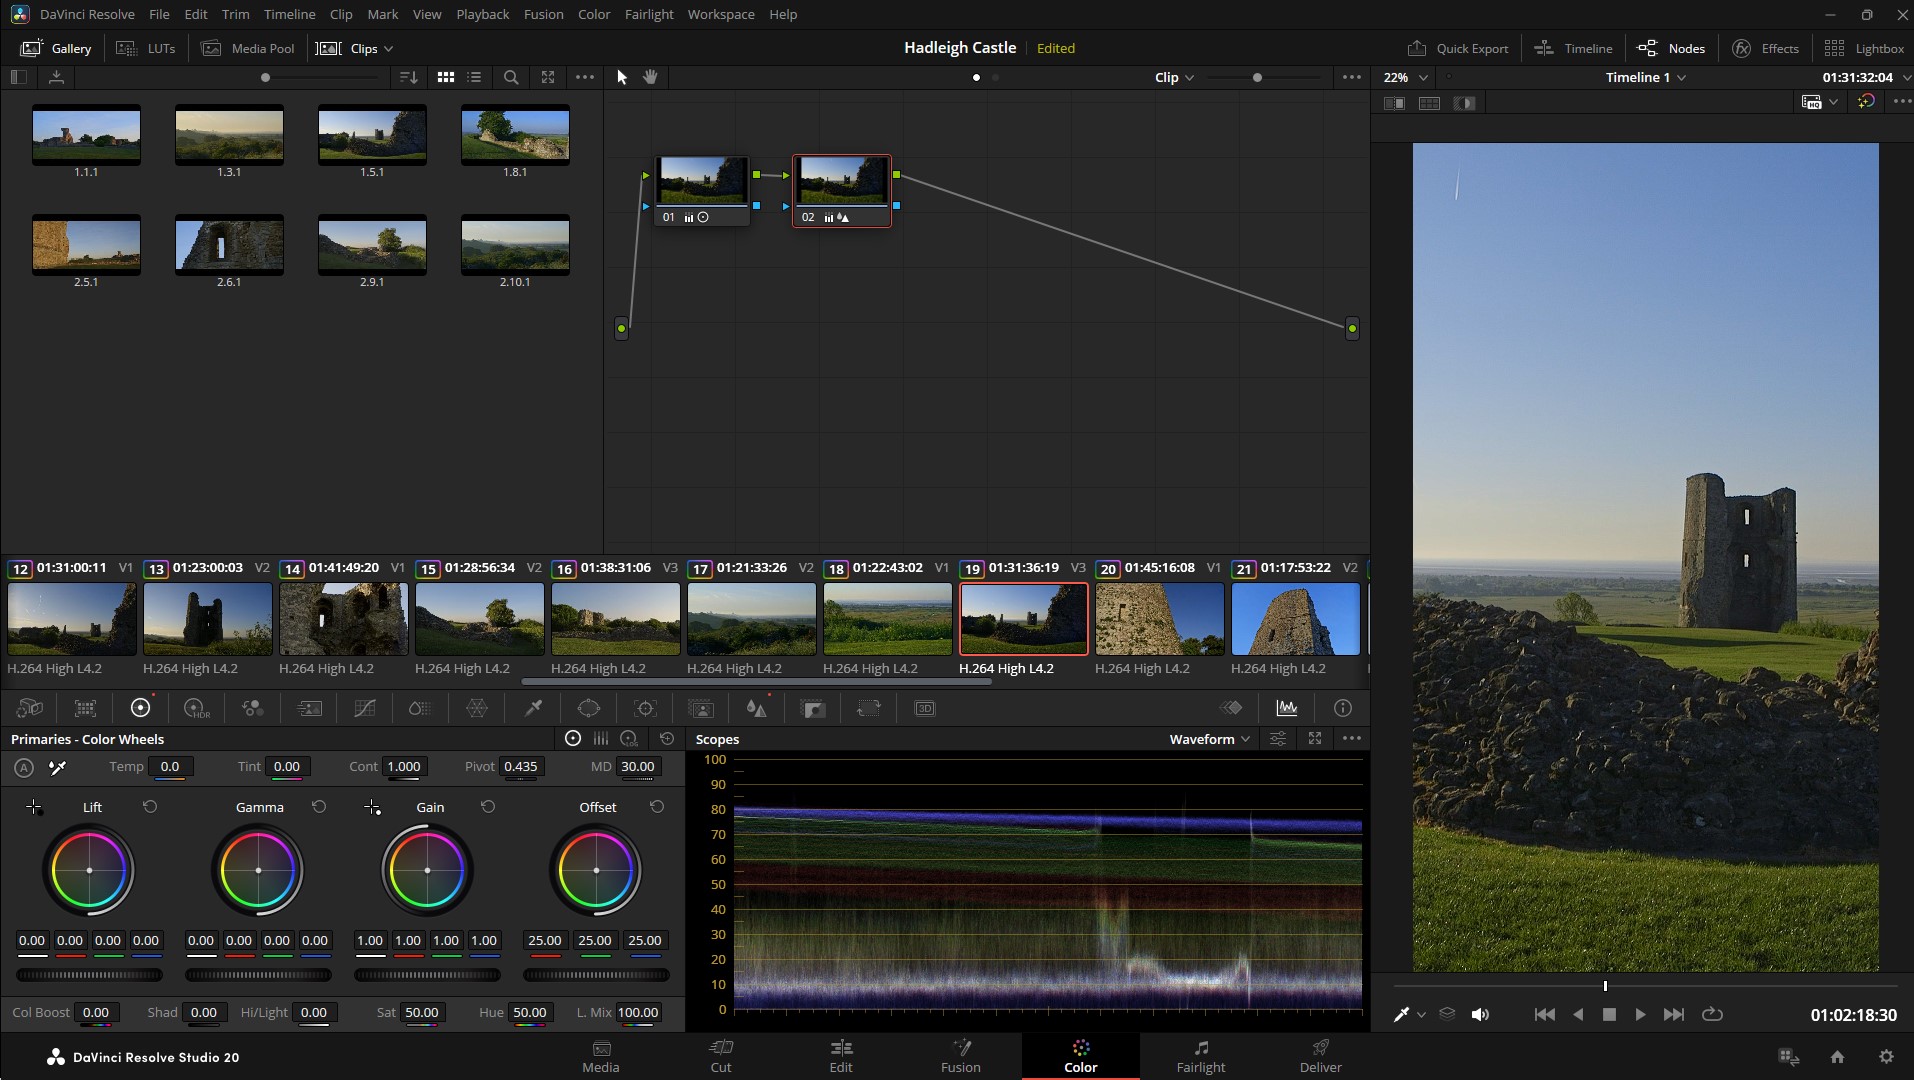This screenshot has width=1914, height=1080.
Task: Open the HDR color wheels palette
Action: (197, 708)
